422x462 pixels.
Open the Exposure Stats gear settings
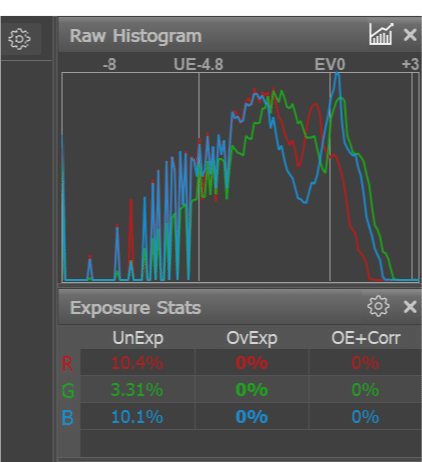pos(378,306)
